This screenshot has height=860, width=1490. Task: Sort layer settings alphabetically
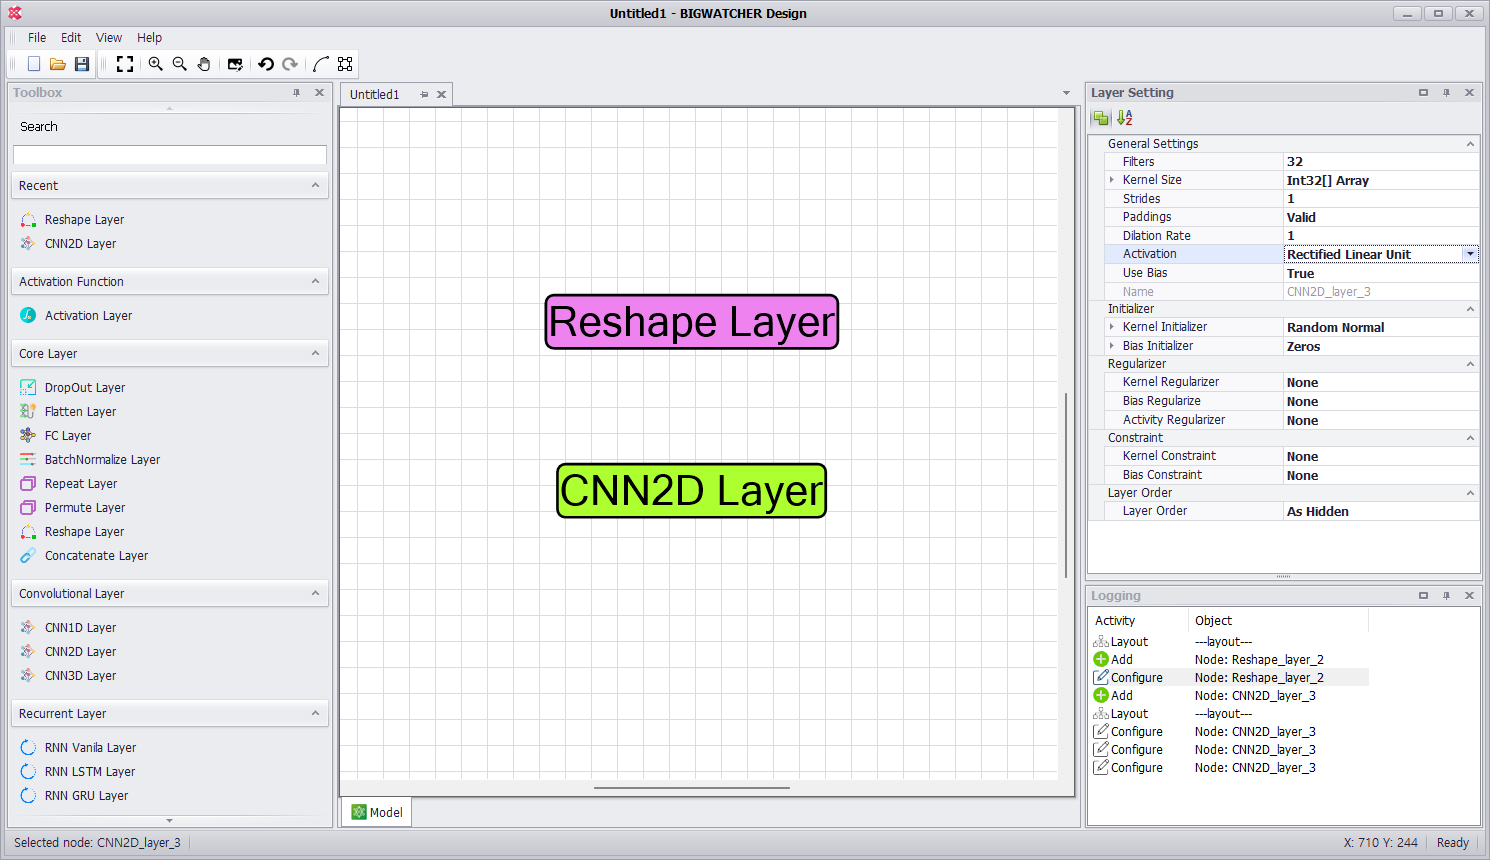coord(1125,118)
